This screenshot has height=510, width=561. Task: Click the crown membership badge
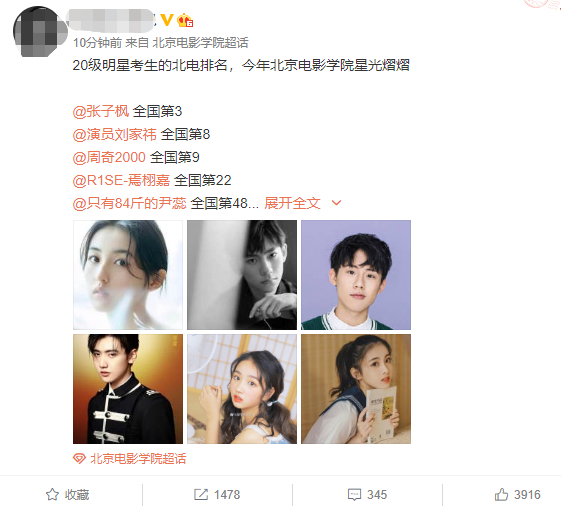[185, 20]
